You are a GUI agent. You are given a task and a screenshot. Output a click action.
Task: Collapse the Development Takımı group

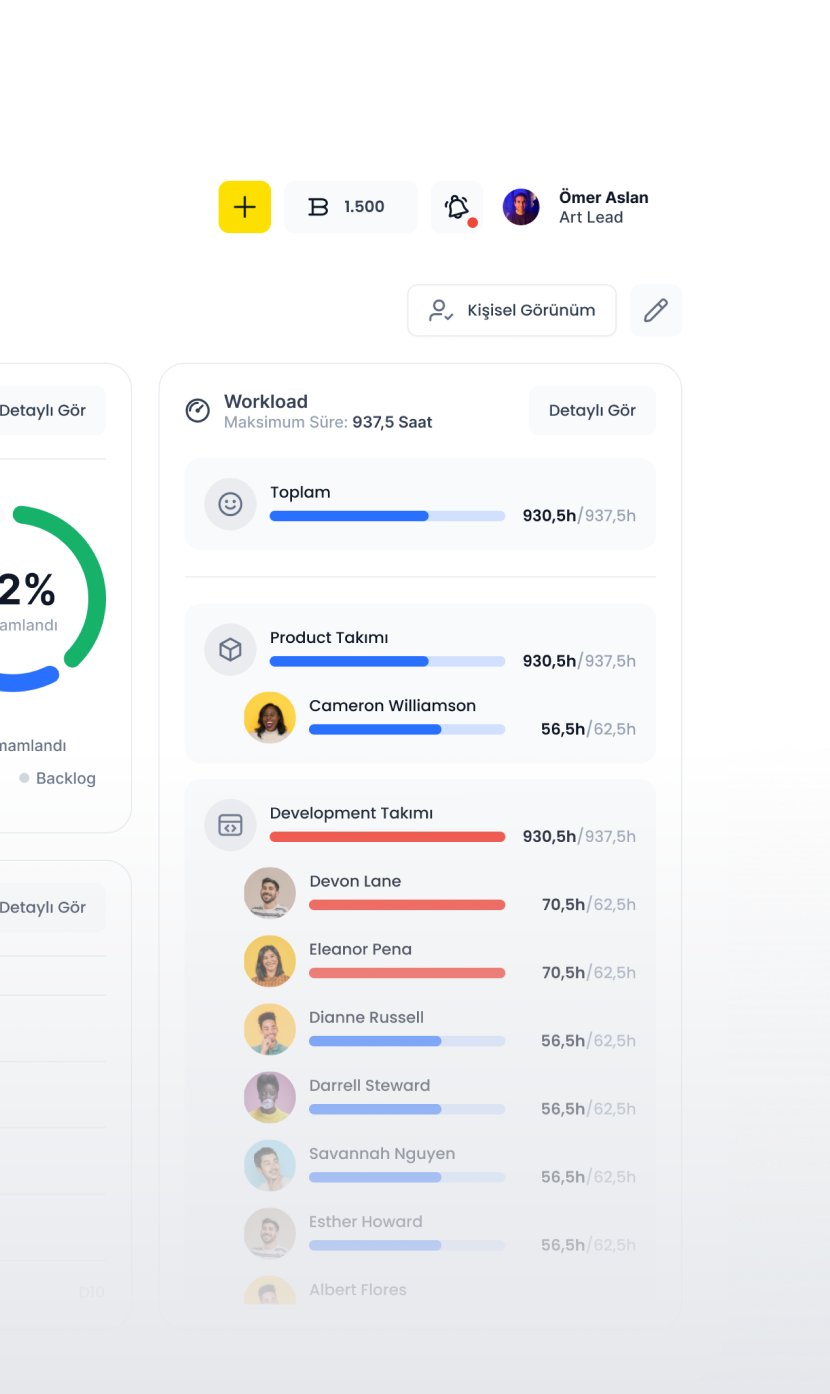[x=351, y=814]
